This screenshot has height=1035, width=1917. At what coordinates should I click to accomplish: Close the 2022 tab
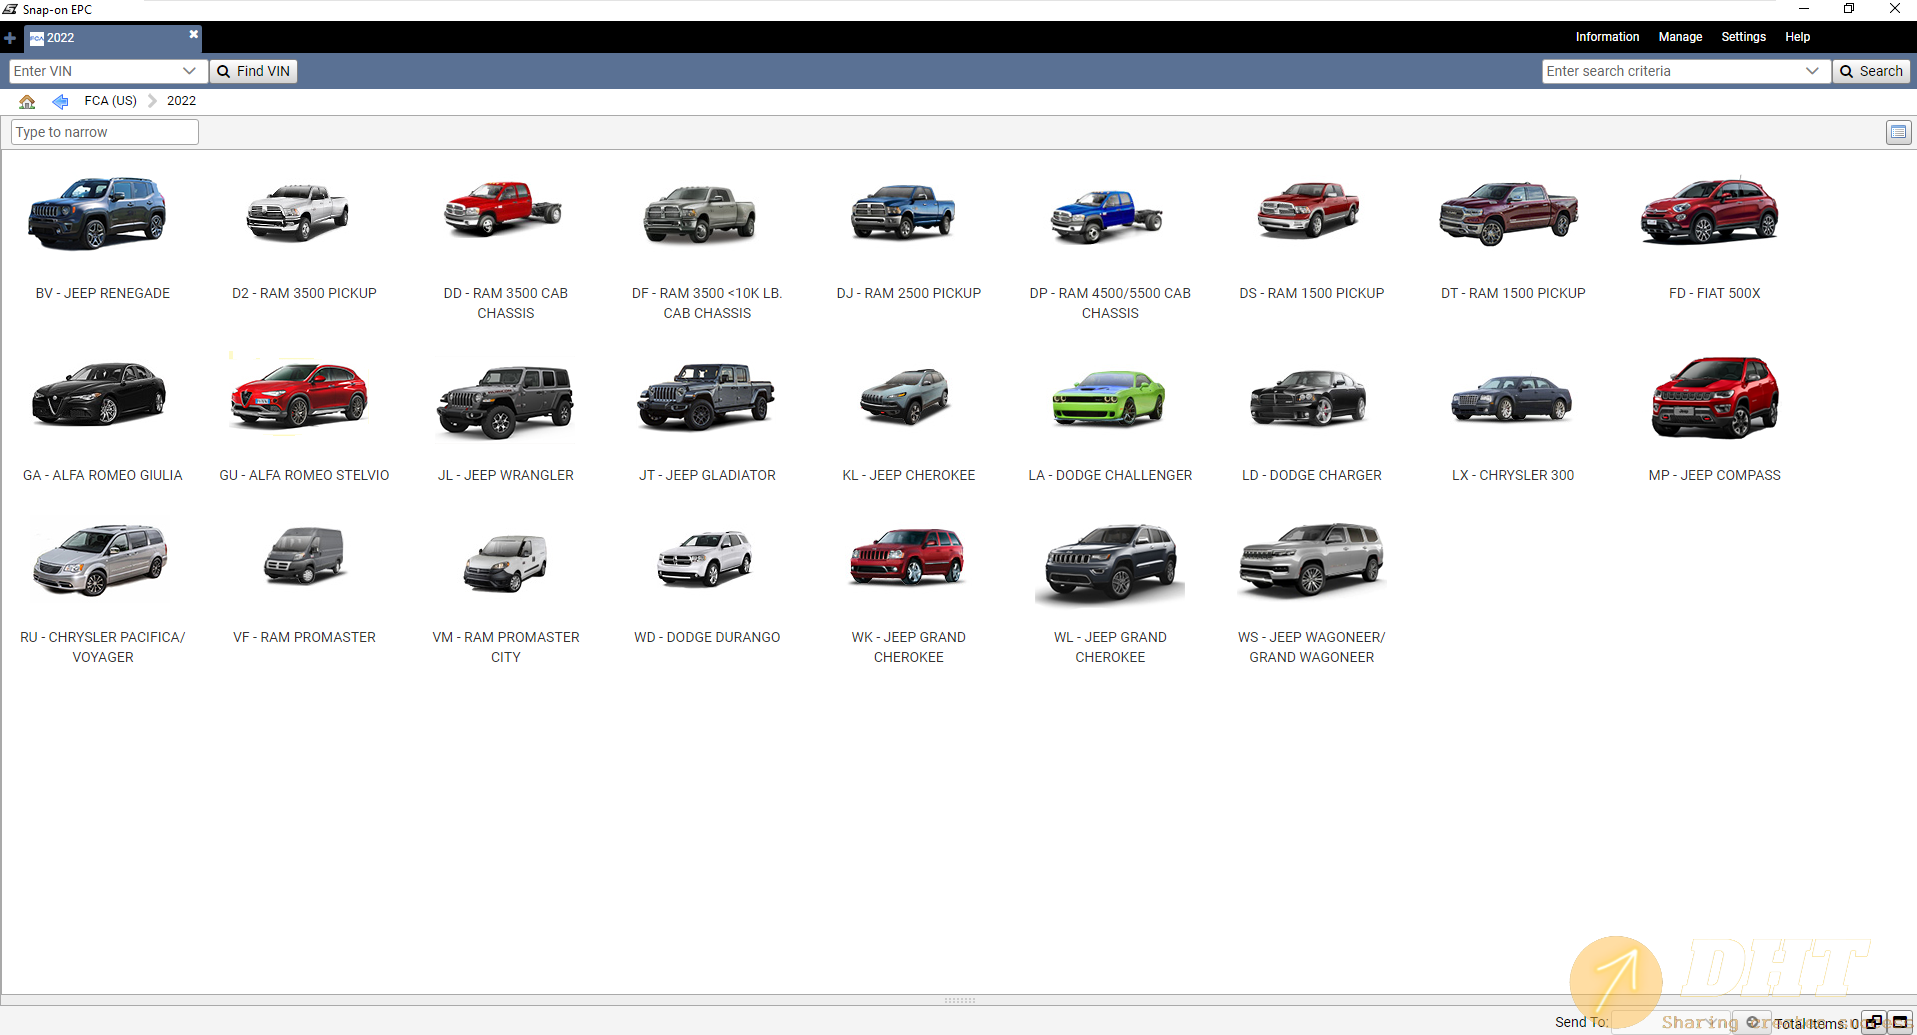[x=193, y=34]
